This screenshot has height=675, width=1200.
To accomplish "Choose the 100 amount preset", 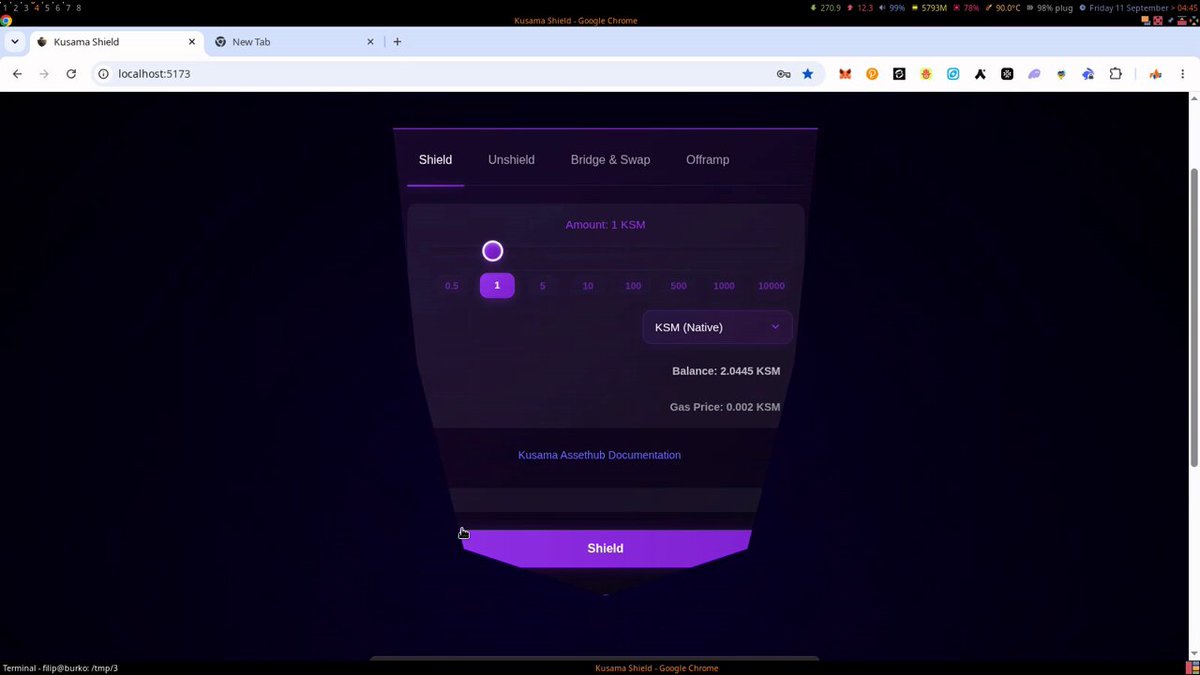I will (633, 286).
